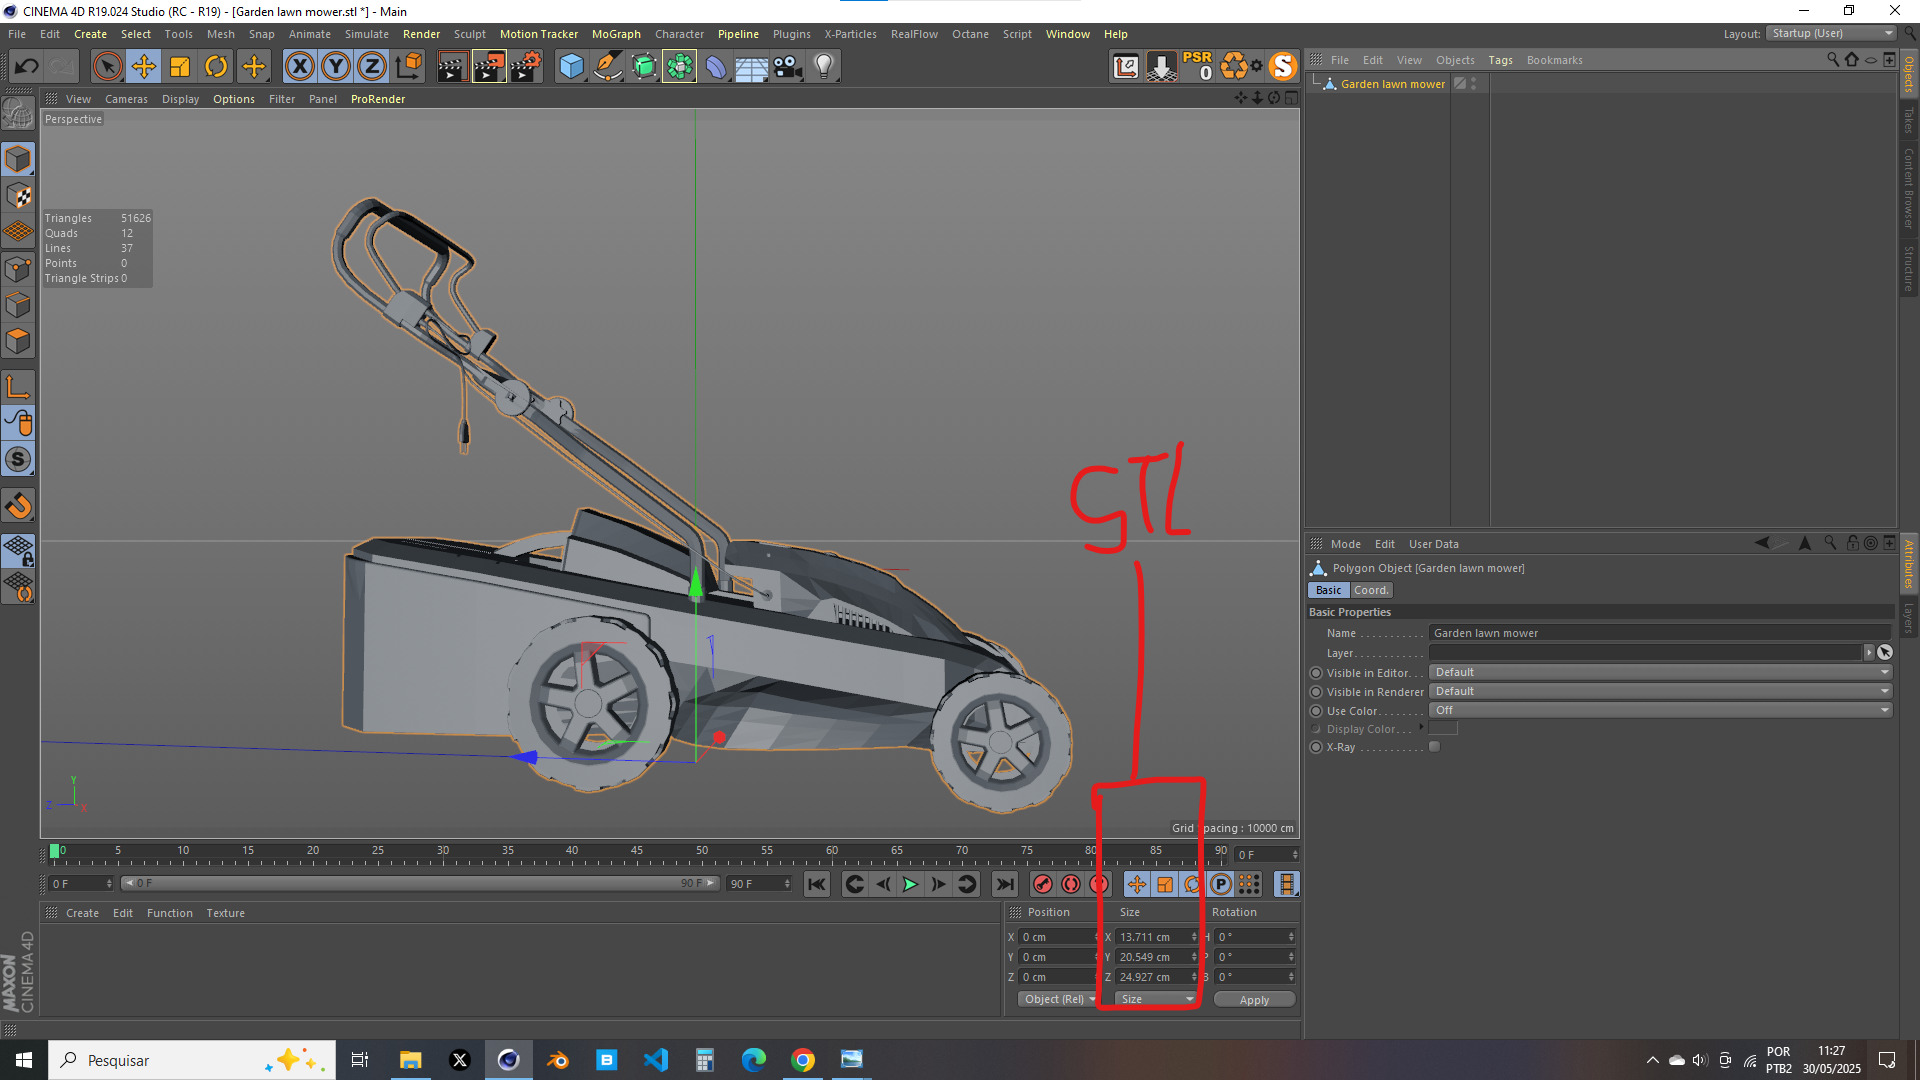Open the Use Color dropdown
Viewport: 1920px width, 1080px height.
(x=1660, y=710)
